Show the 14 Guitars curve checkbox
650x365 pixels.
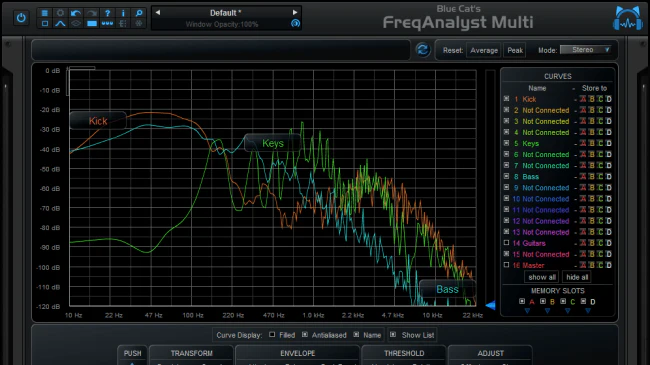tap(506, 243)
